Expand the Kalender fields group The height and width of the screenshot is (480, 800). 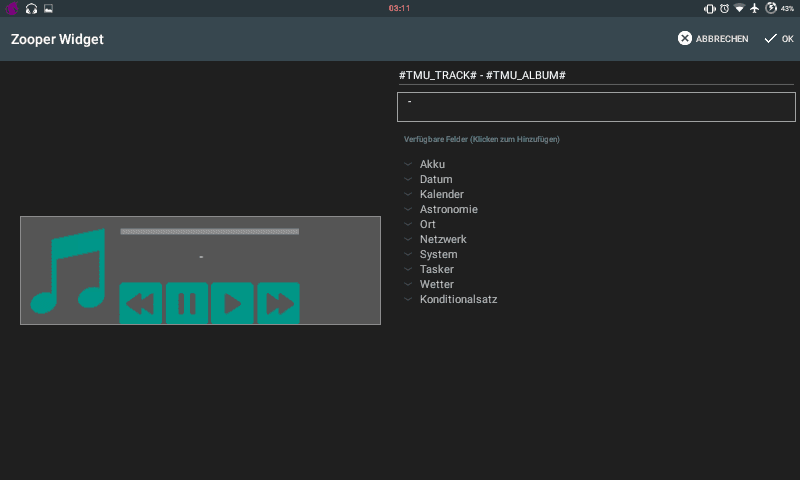[441, 194]
